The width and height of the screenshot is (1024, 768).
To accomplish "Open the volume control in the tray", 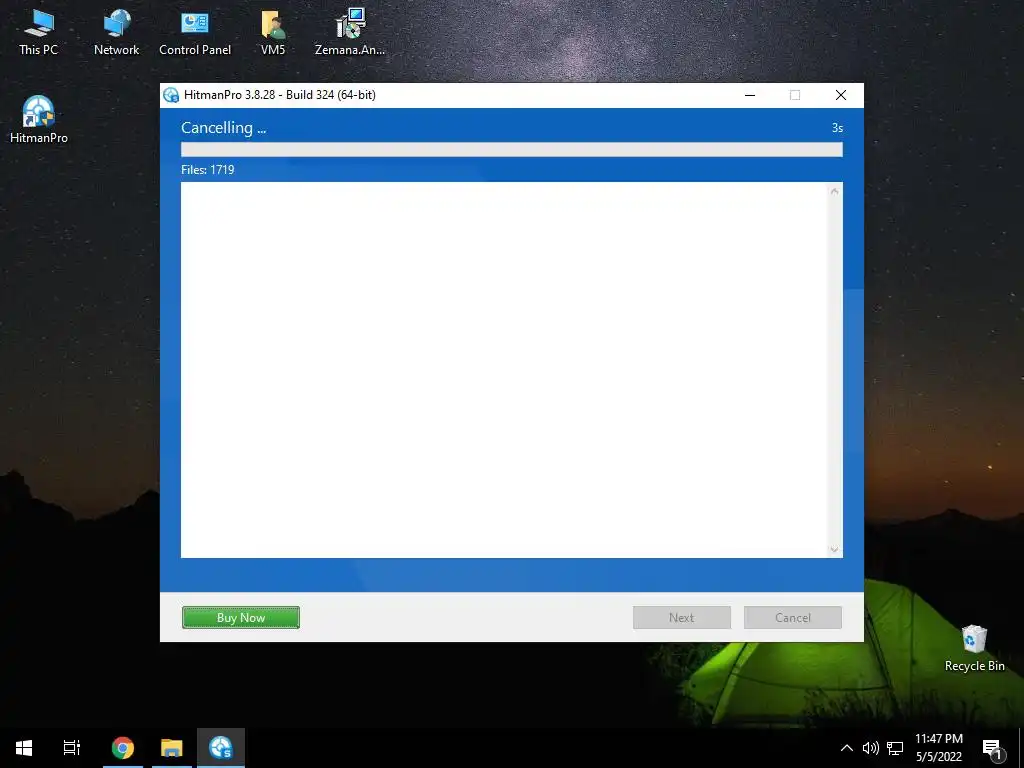I will pyautogui.click(x=871, y=748).
